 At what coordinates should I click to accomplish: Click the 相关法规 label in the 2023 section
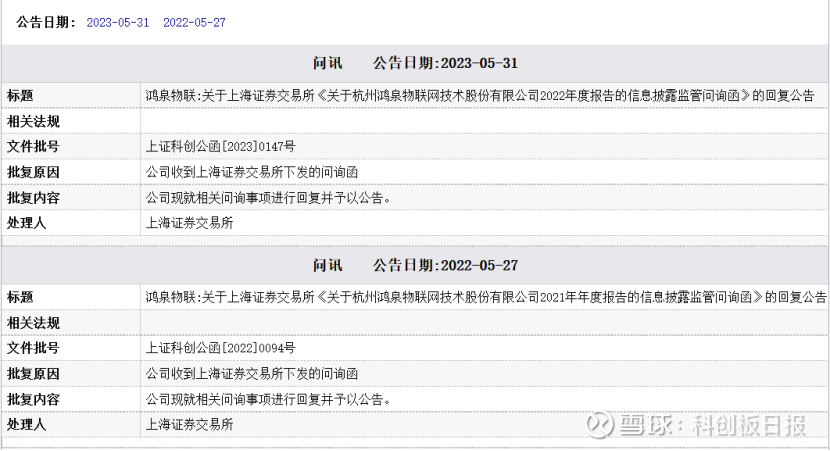tap(33, 122)
